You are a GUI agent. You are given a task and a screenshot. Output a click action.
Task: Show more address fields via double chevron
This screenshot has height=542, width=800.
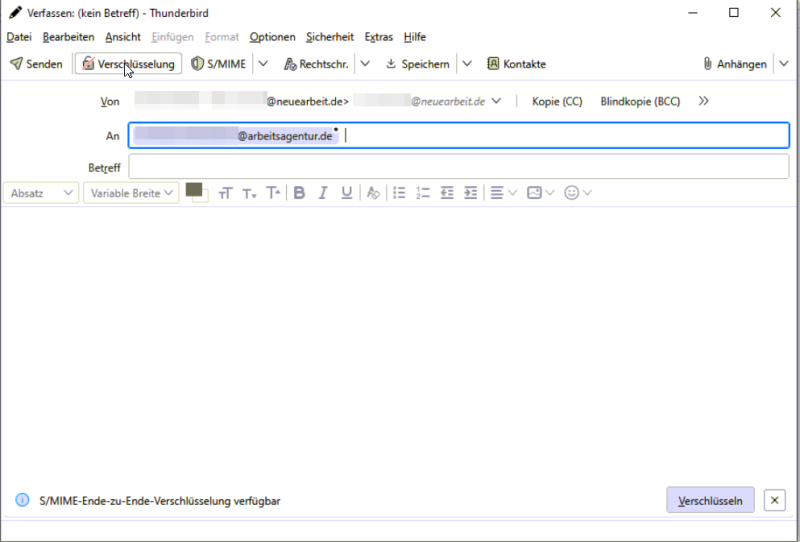(704, 101)
